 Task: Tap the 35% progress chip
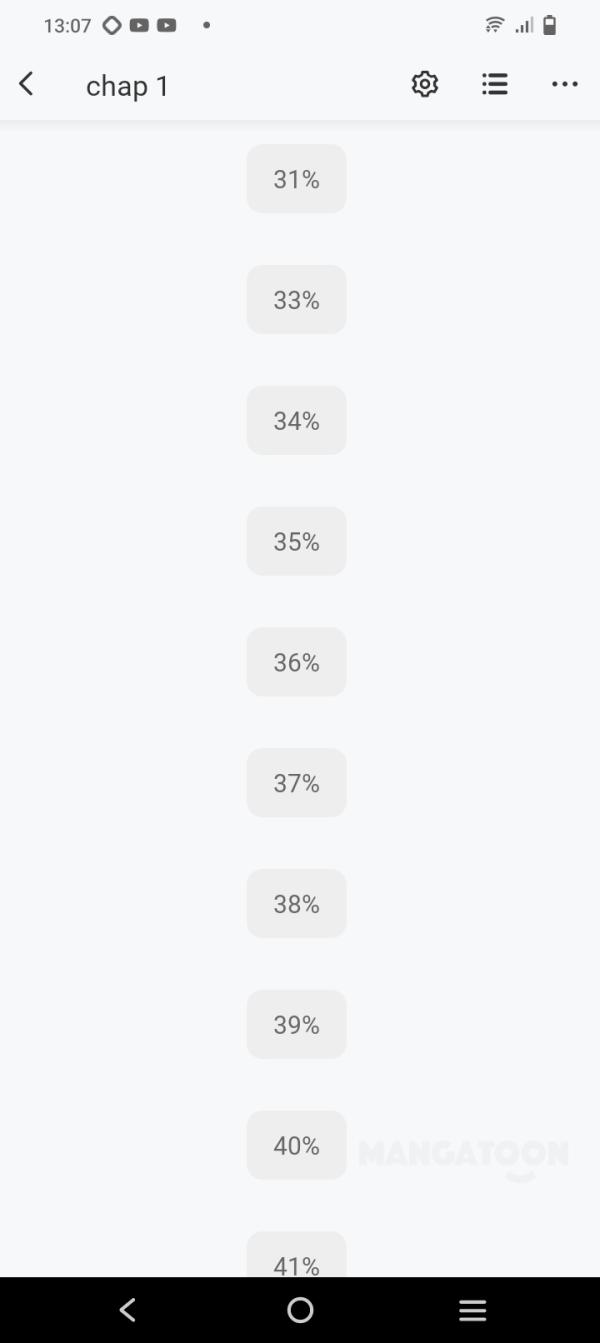pyautogui.click(x=296, y=541)
